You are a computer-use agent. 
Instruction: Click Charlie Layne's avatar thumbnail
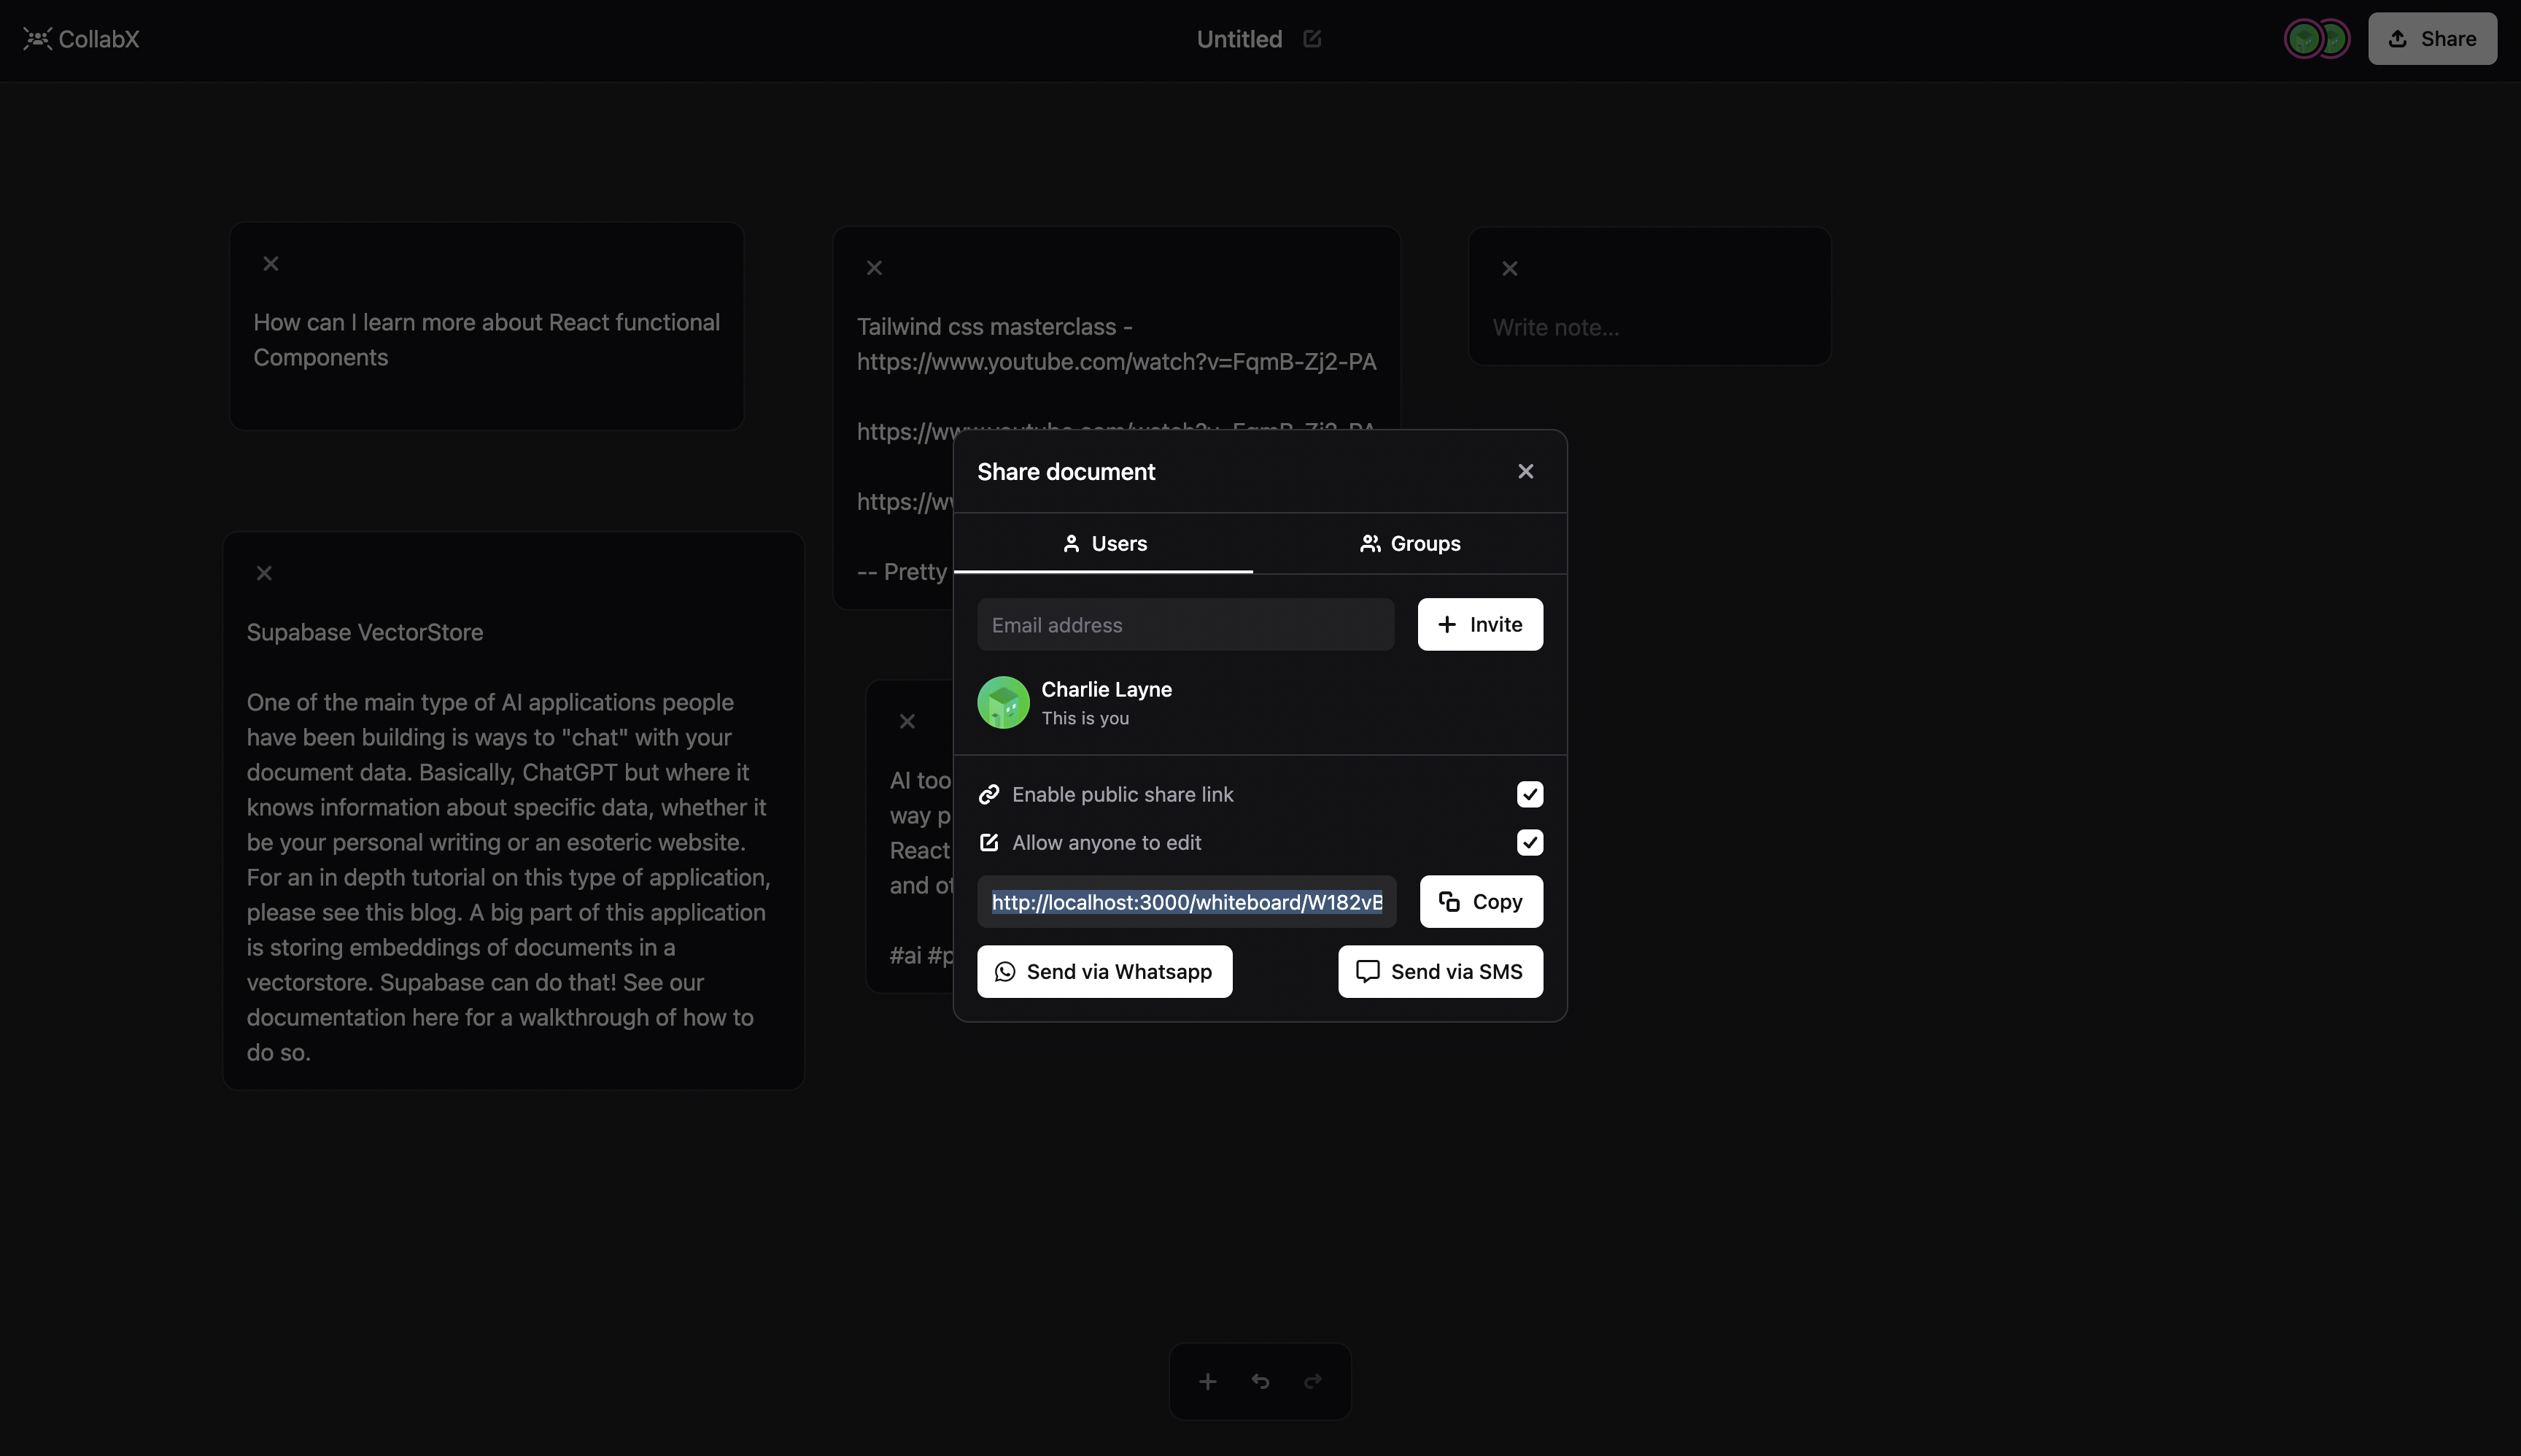point(1003,703)
